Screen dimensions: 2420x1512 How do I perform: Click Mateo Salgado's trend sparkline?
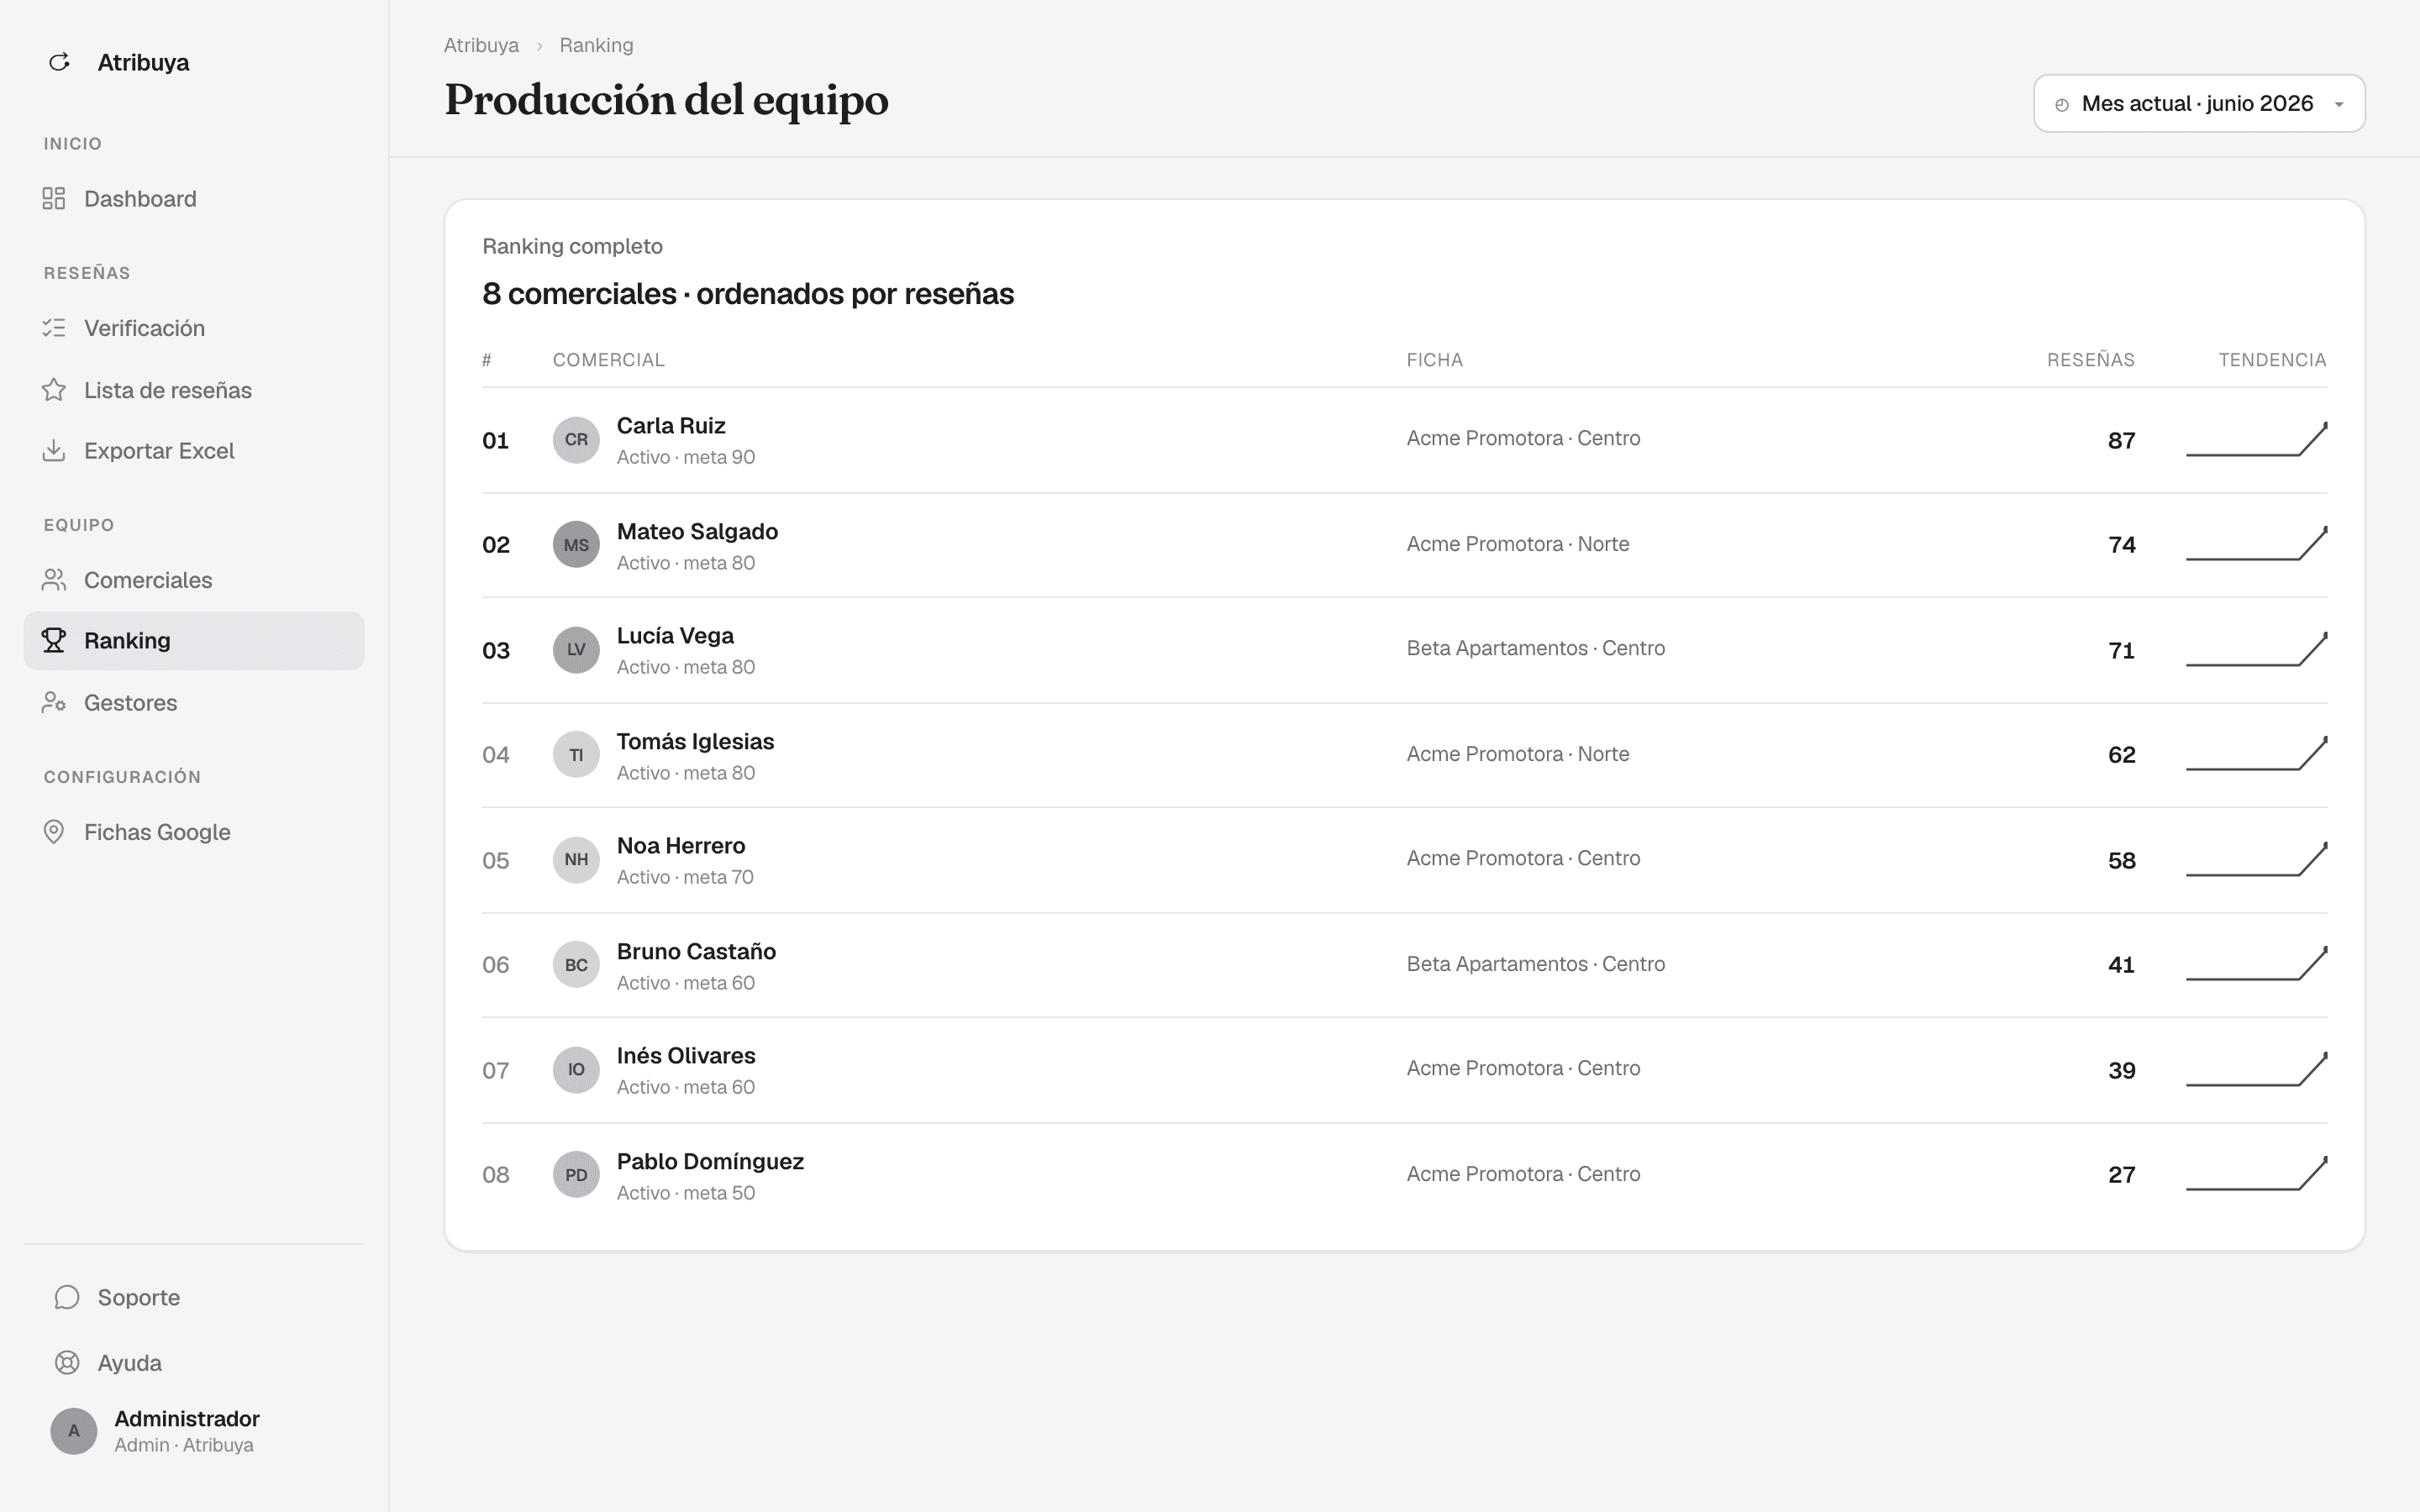2256,543
